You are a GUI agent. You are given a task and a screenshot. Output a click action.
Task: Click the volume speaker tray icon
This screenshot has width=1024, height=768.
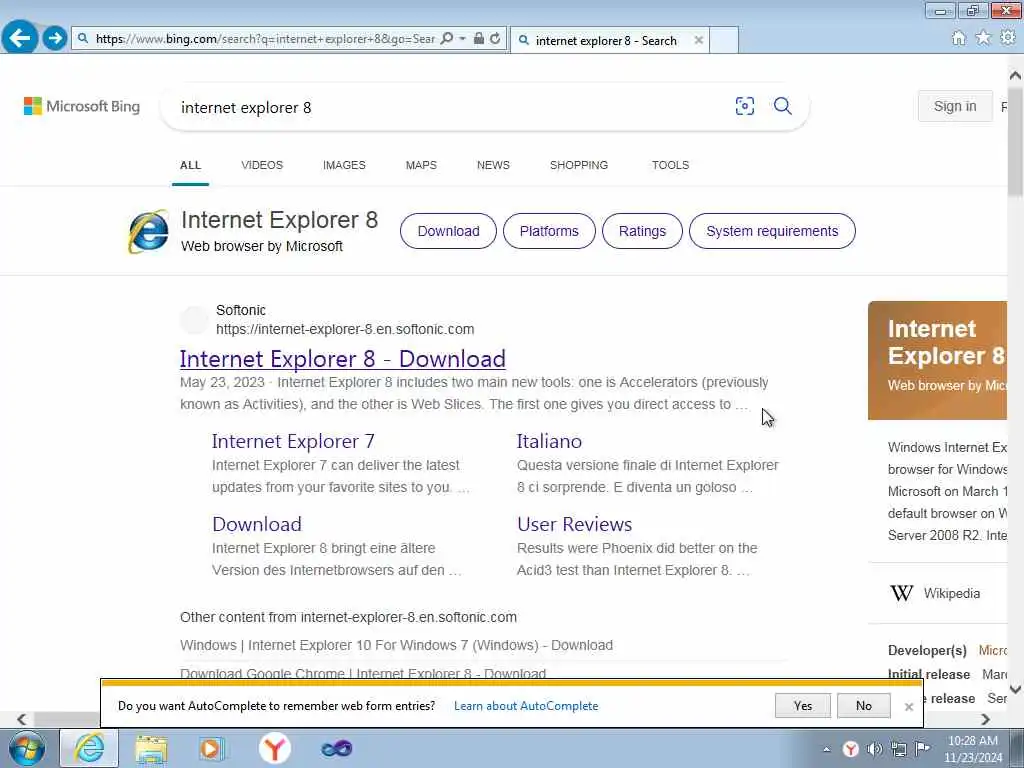pos(874,749)
